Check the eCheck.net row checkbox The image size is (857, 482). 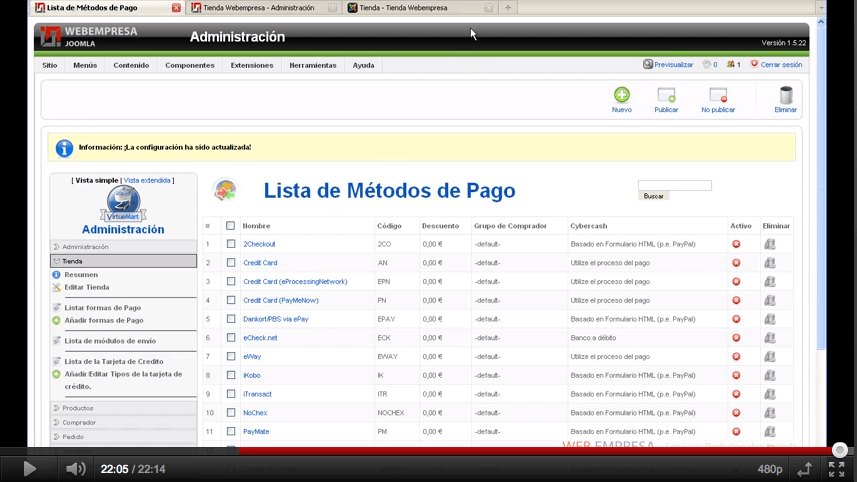tap(231, 338)
